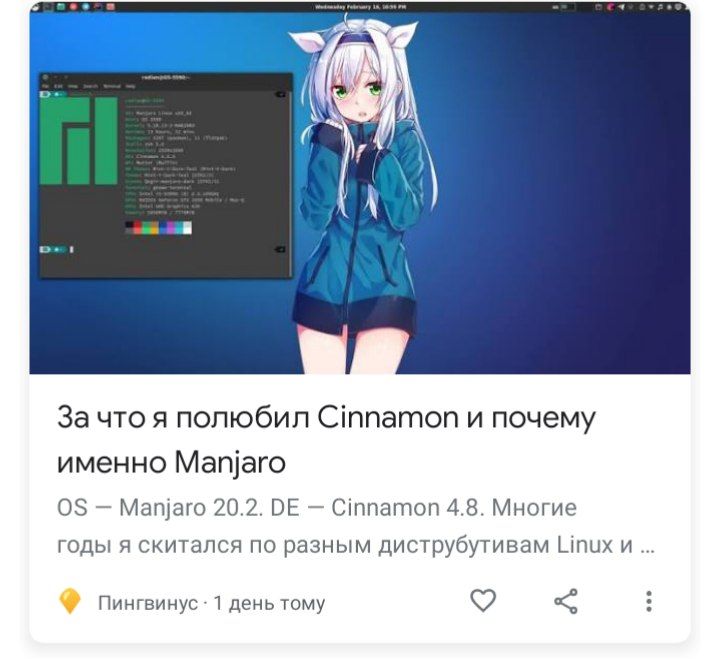Share the Manjaro Cinnamon article
The width and height of the screenshot is (720, 659).
point(566,601)
